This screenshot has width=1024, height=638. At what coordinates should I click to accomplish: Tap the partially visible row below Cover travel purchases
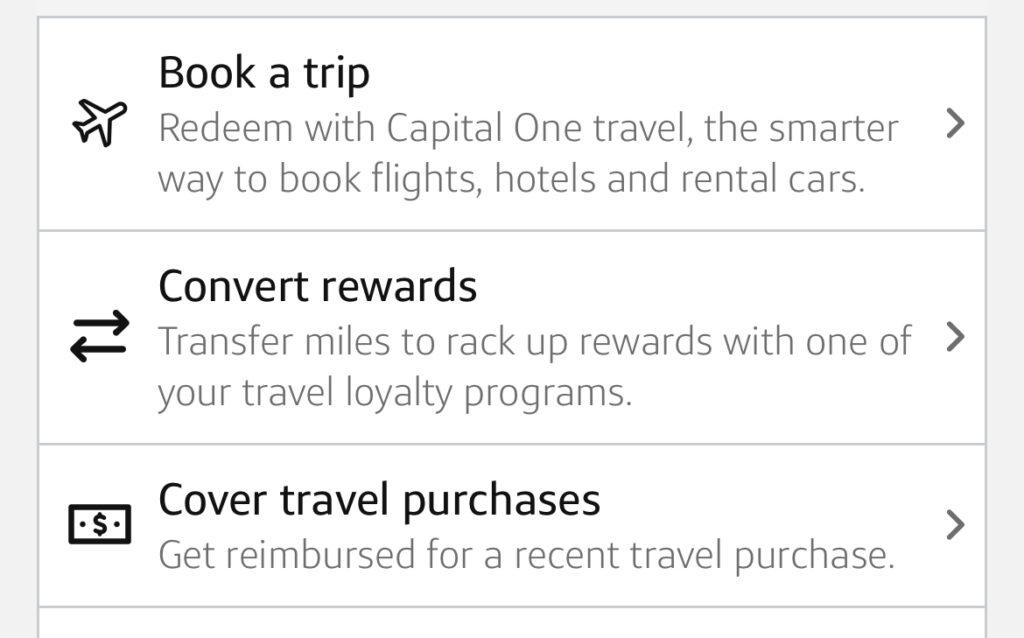click(x=511, y=622)
